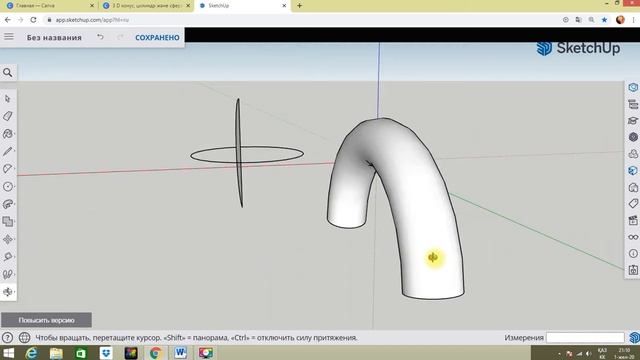Close the SketchUp browser tab

pyautogui.click(x=284, y=6)
